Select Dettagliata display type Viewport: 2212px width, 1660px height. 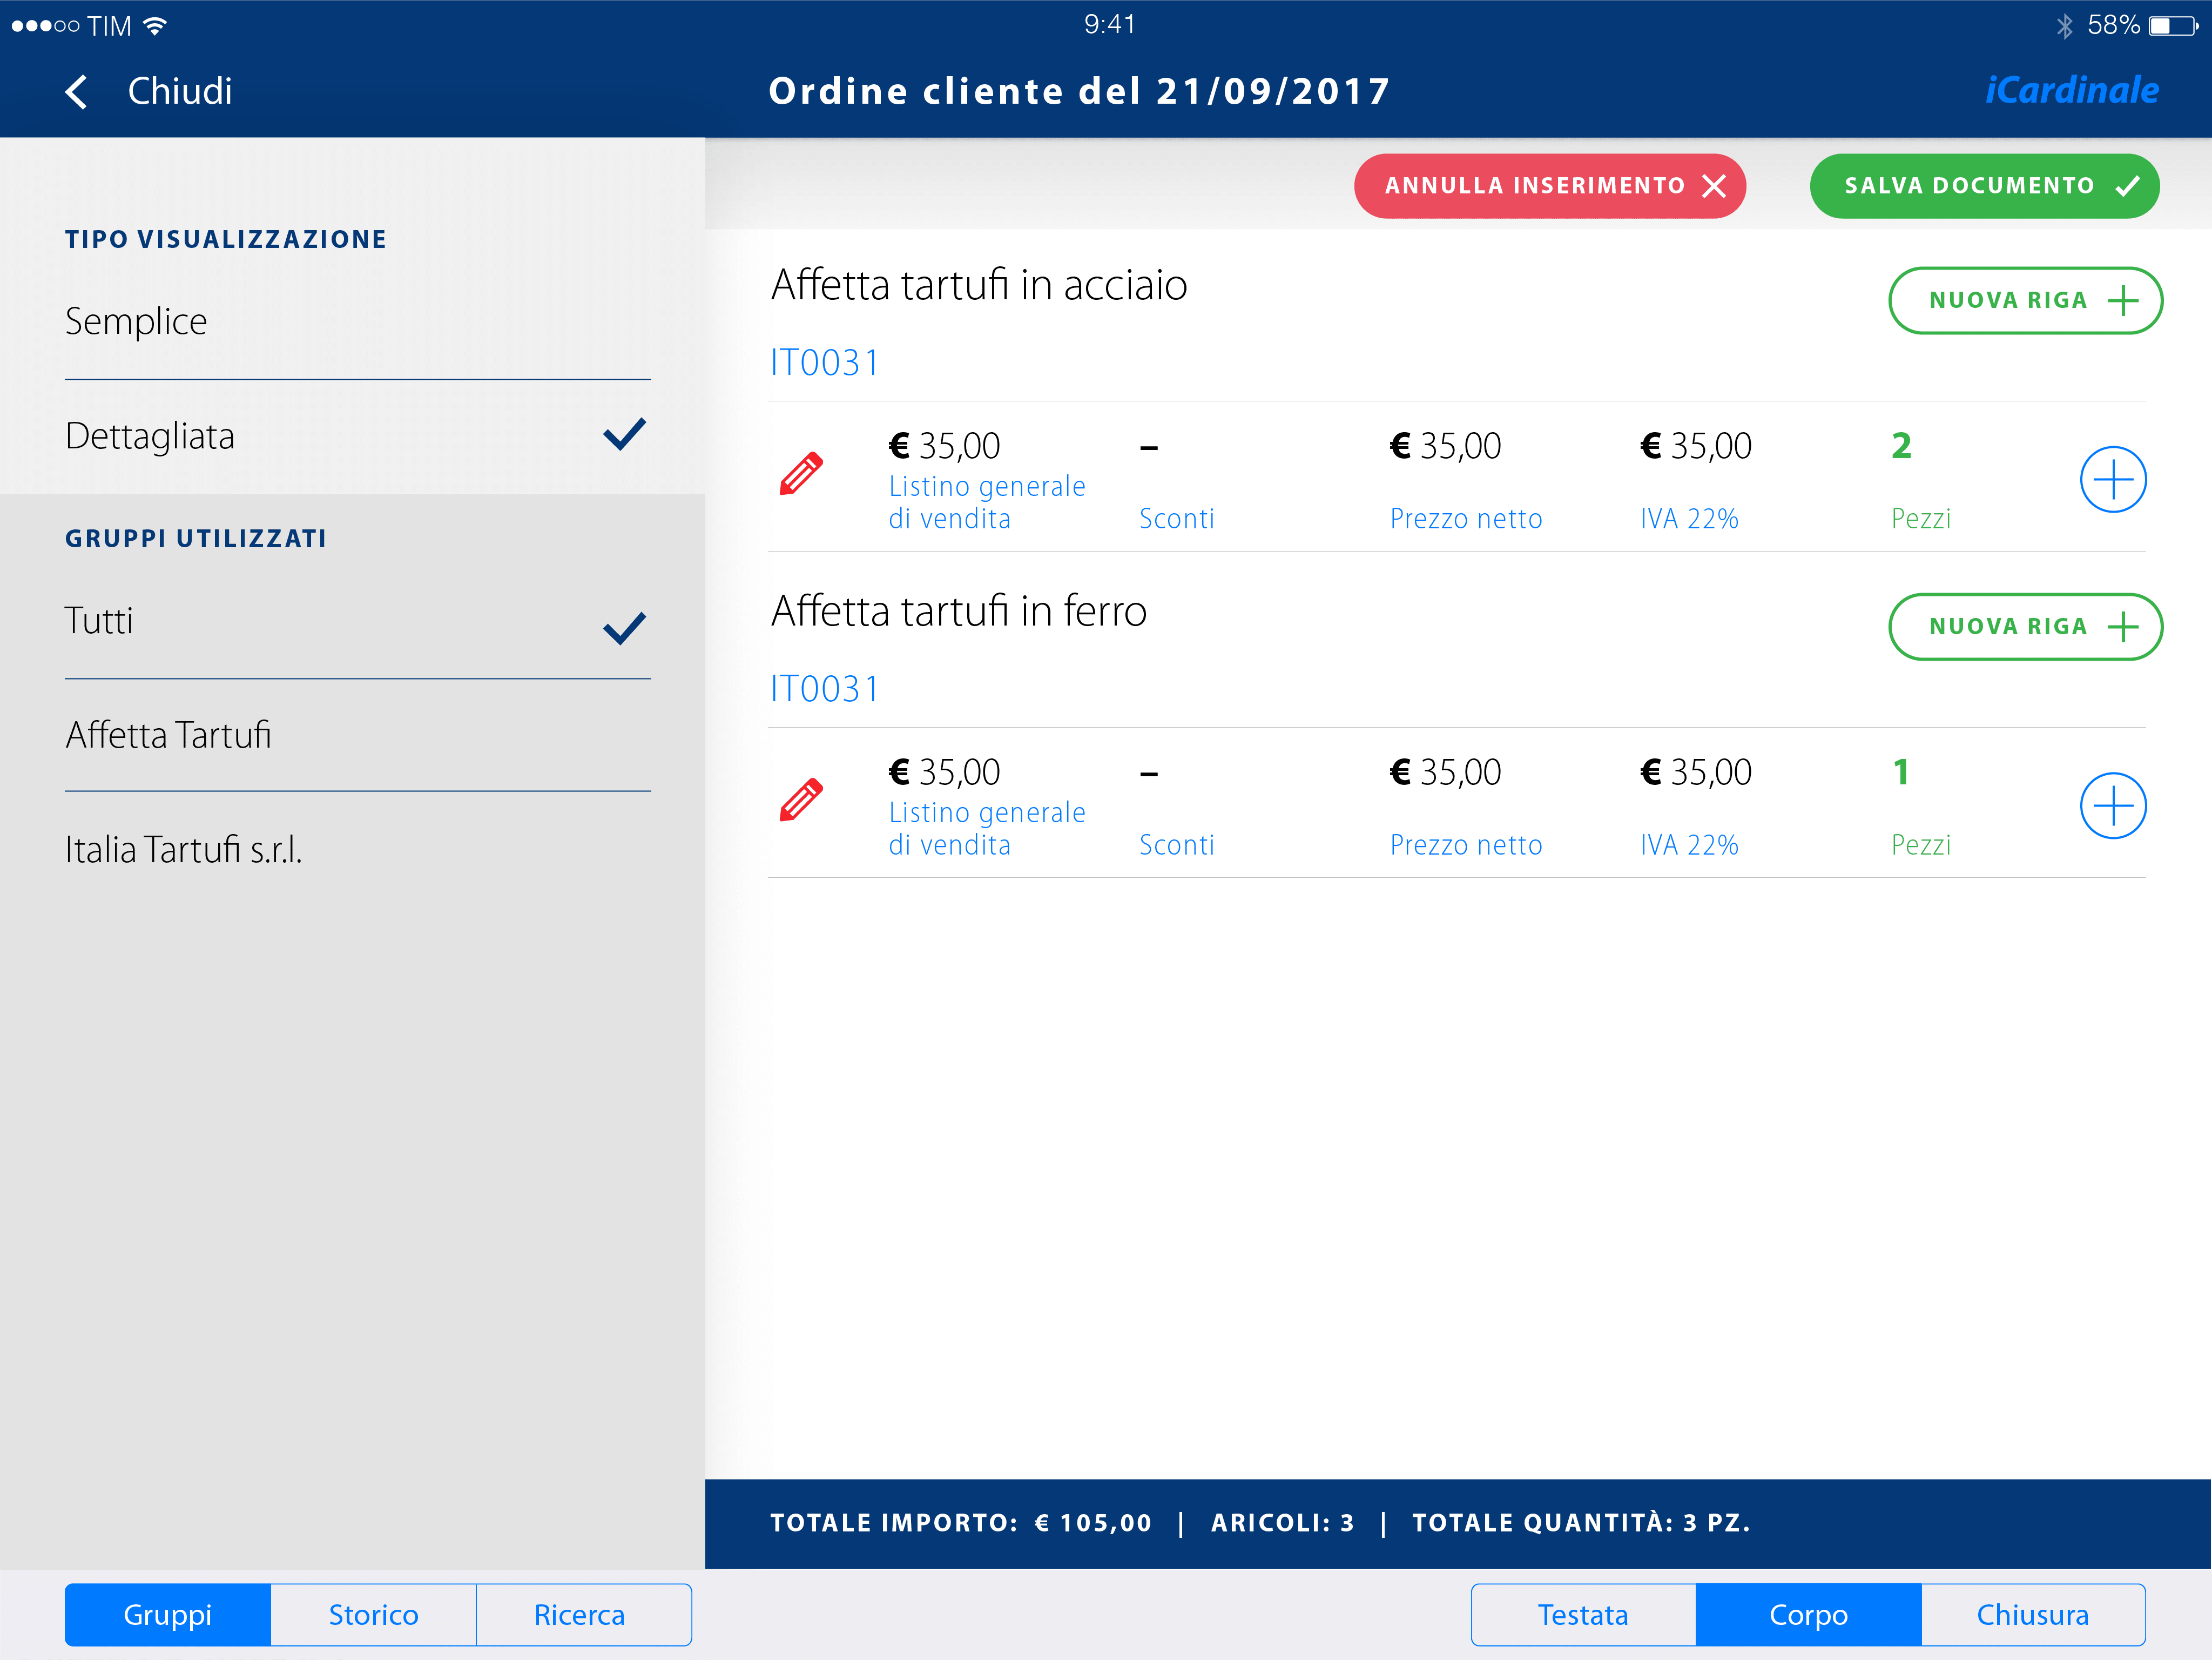(x=357, y=437)
